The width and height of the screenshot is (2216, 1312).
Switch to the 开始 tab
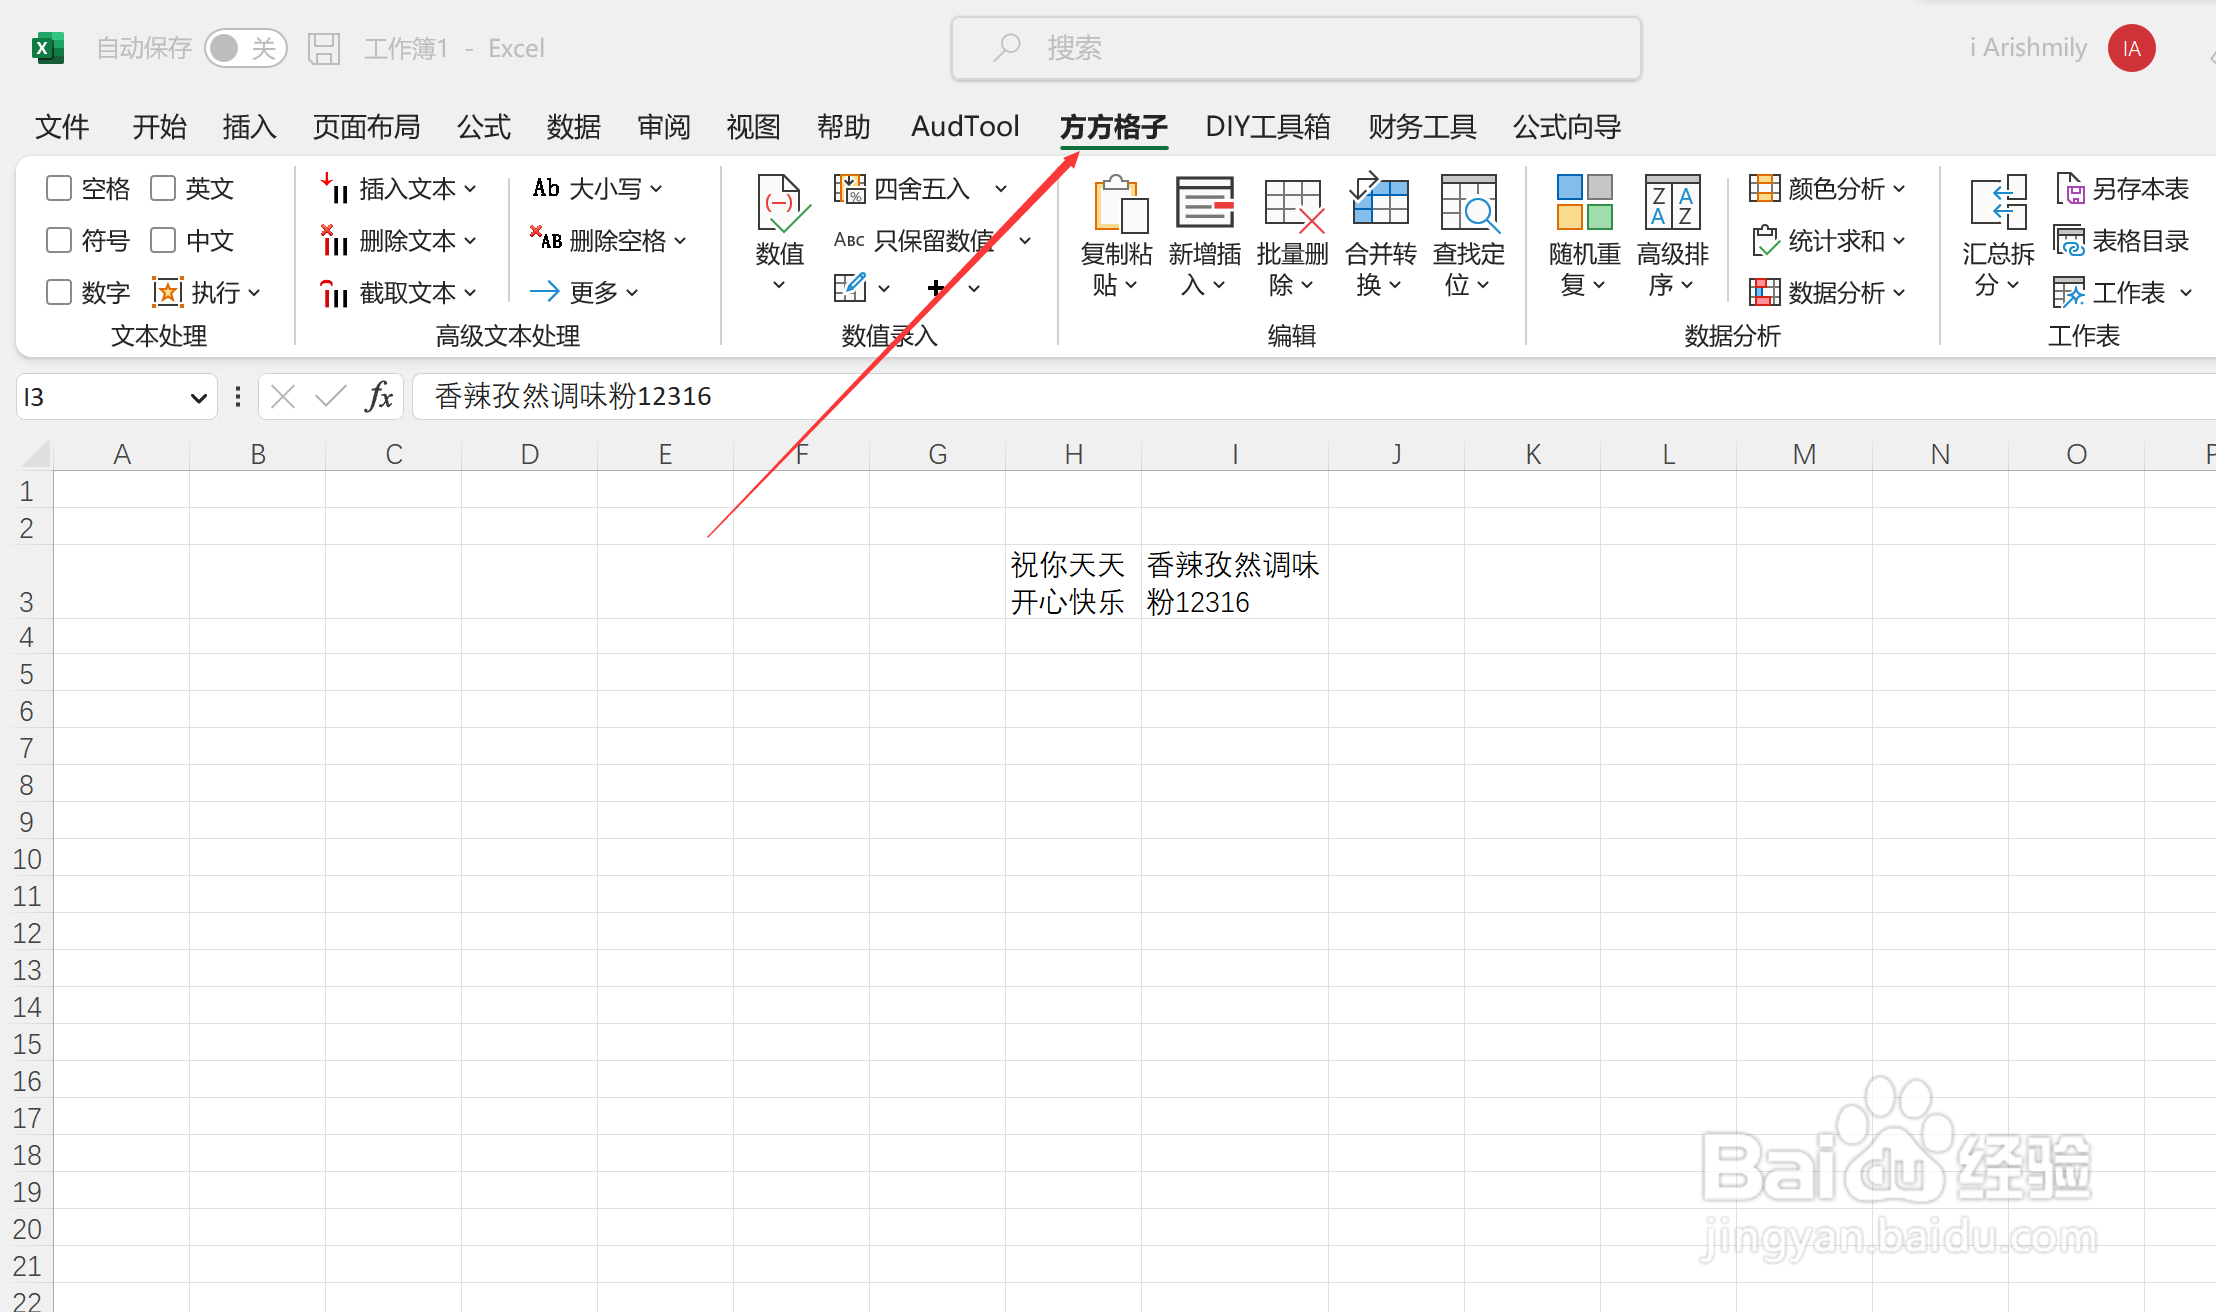point(160,127)
